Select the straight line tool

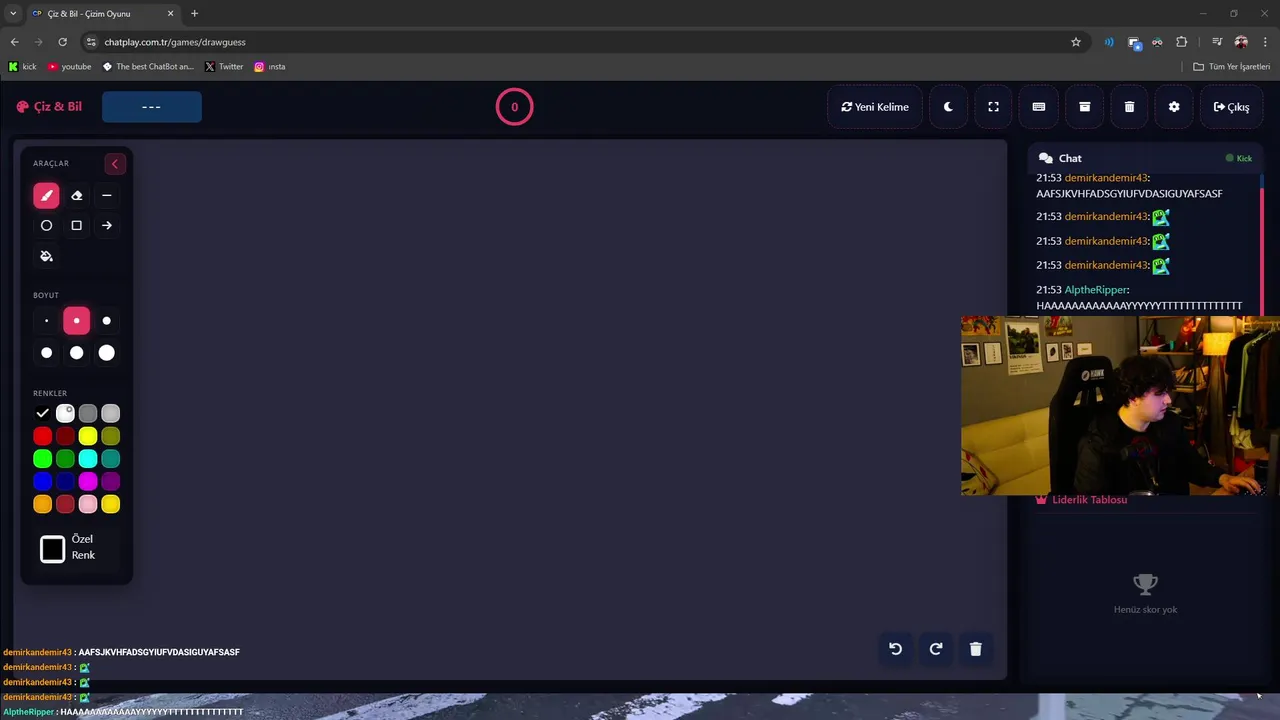pyautogui.click(x=106, y=195)
